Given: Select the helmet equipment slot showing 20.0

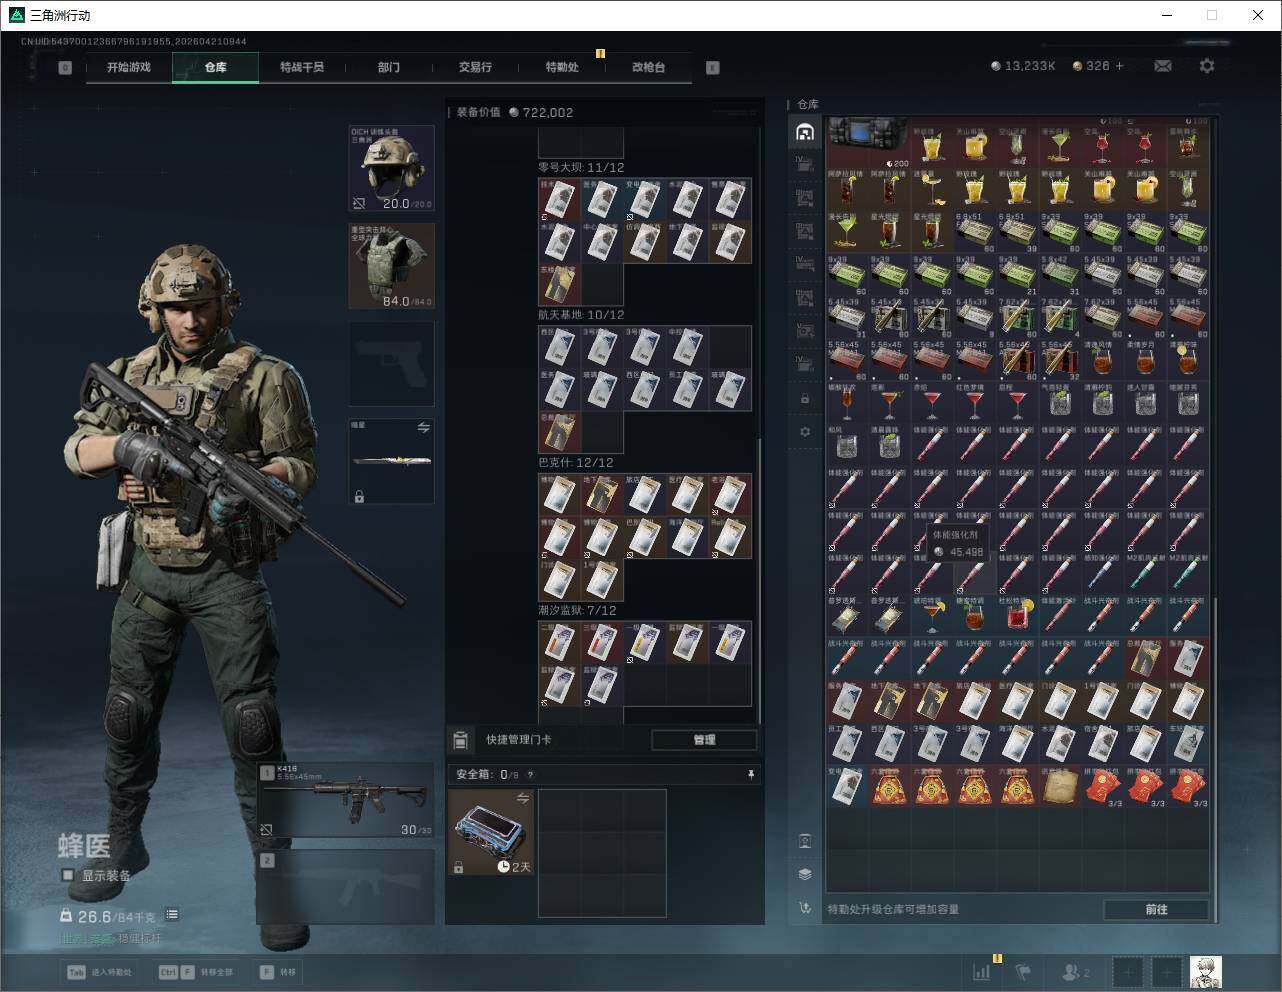Looking at the screenshot, I should click(x=391, y=168).
